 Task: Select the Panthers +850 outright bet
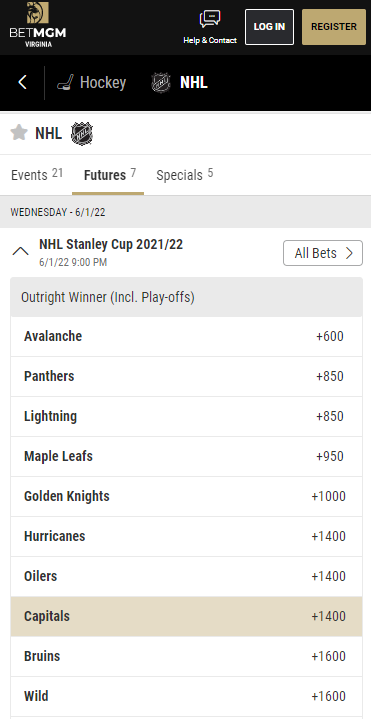[186, 376]
